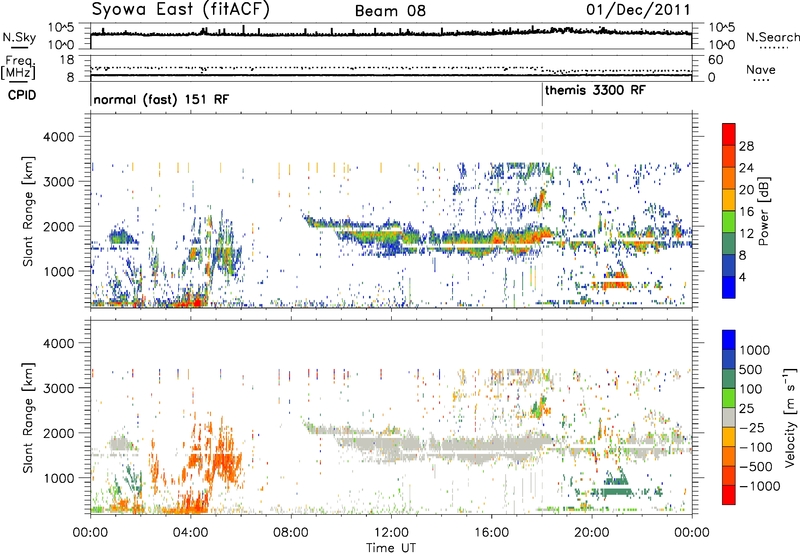
Task: Click the "Velocity [m s-1]" colorbar title
Action: click(790, 417)
